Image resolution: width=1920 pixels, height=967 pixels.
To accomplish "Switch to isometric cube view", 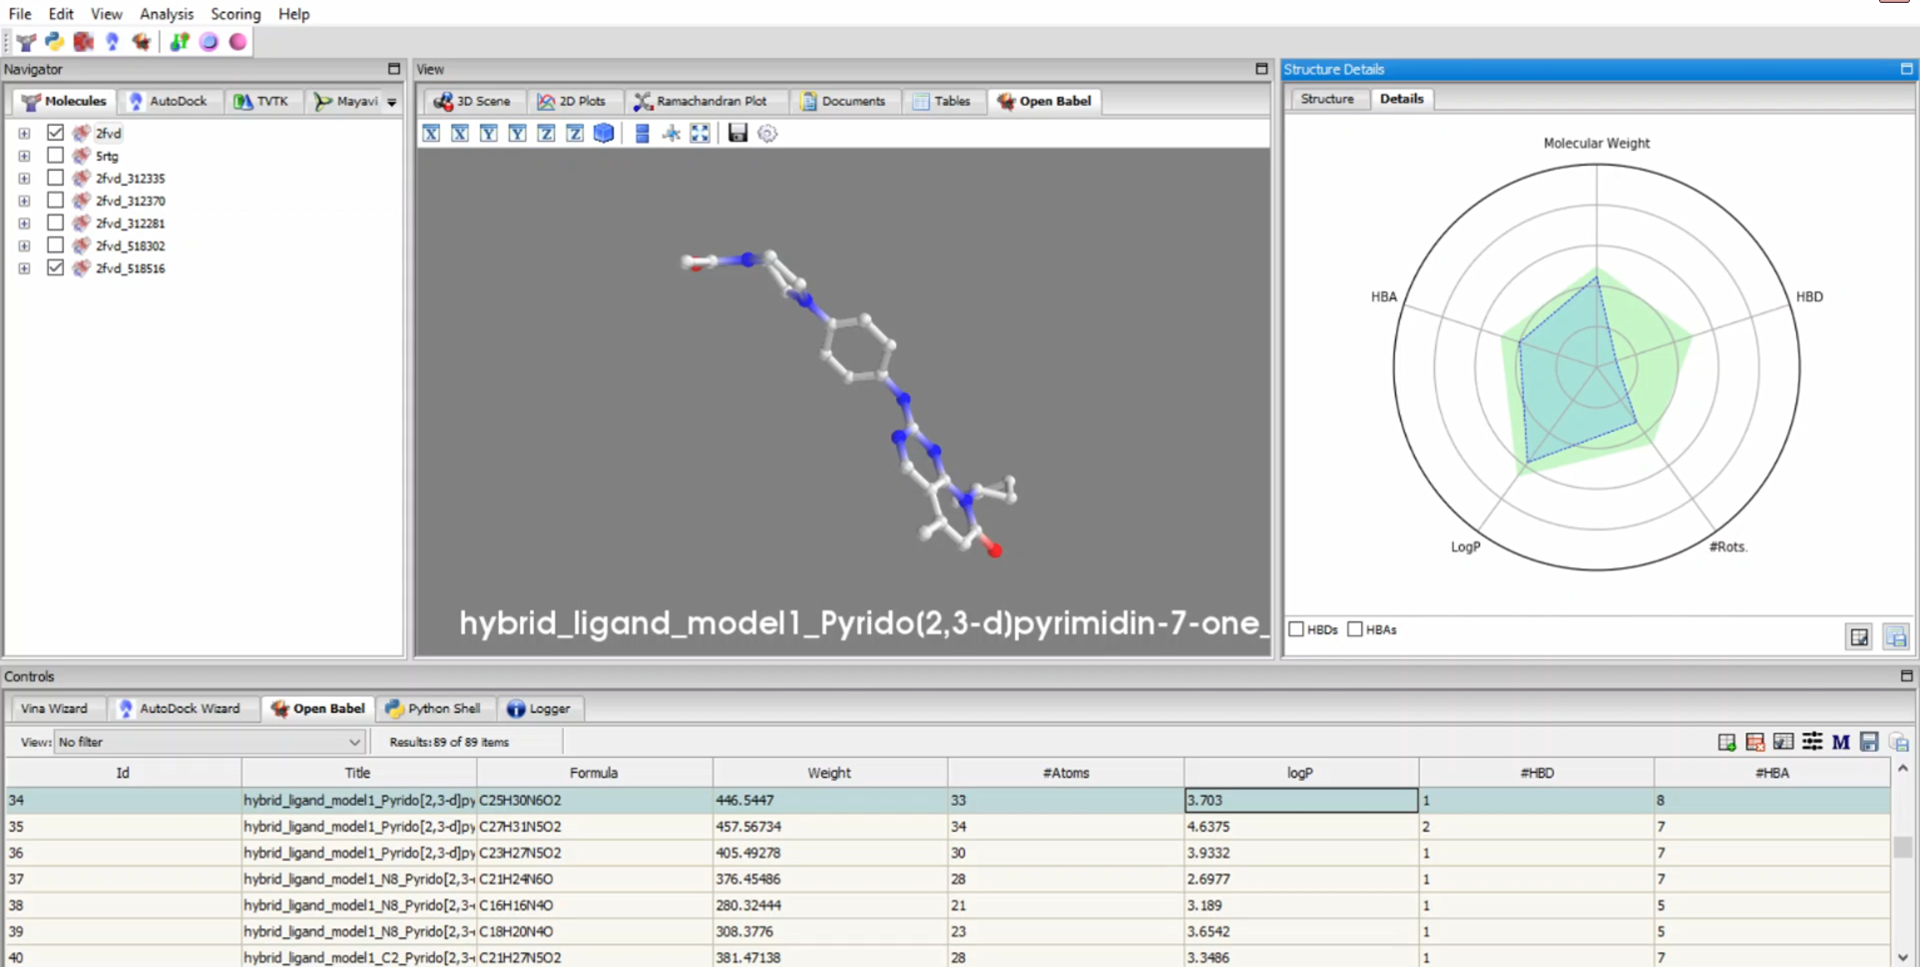I will tap(604, 133).
